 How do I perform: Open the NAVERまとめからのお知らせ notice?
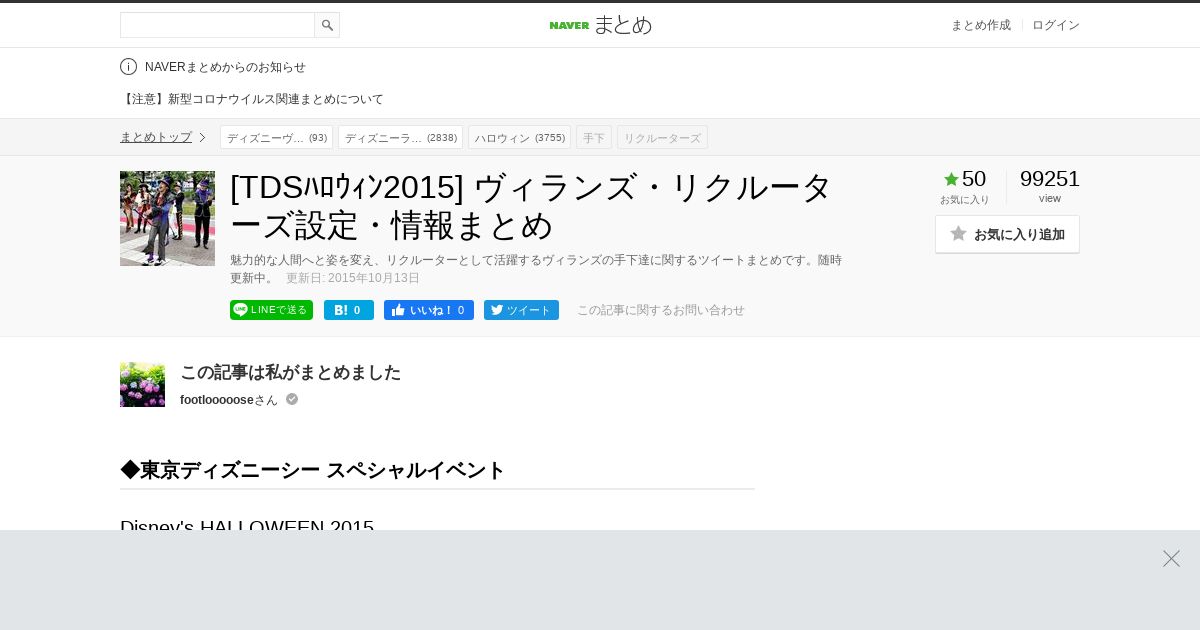tap(225, 67)
